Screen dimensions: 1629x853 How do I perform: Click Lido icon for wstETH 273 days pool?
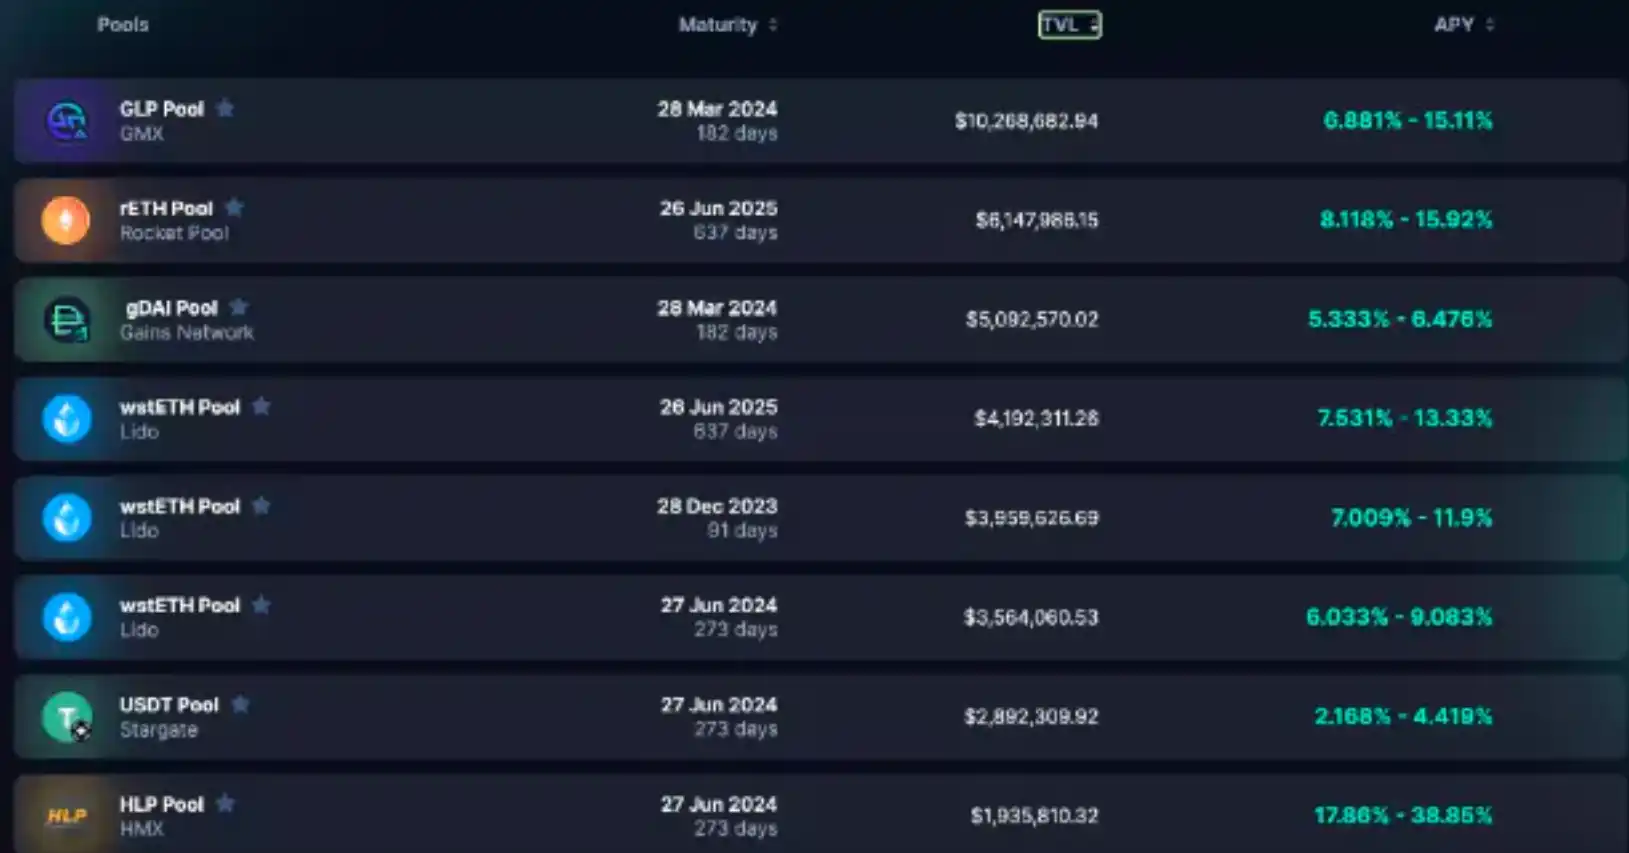coord(67,617)
